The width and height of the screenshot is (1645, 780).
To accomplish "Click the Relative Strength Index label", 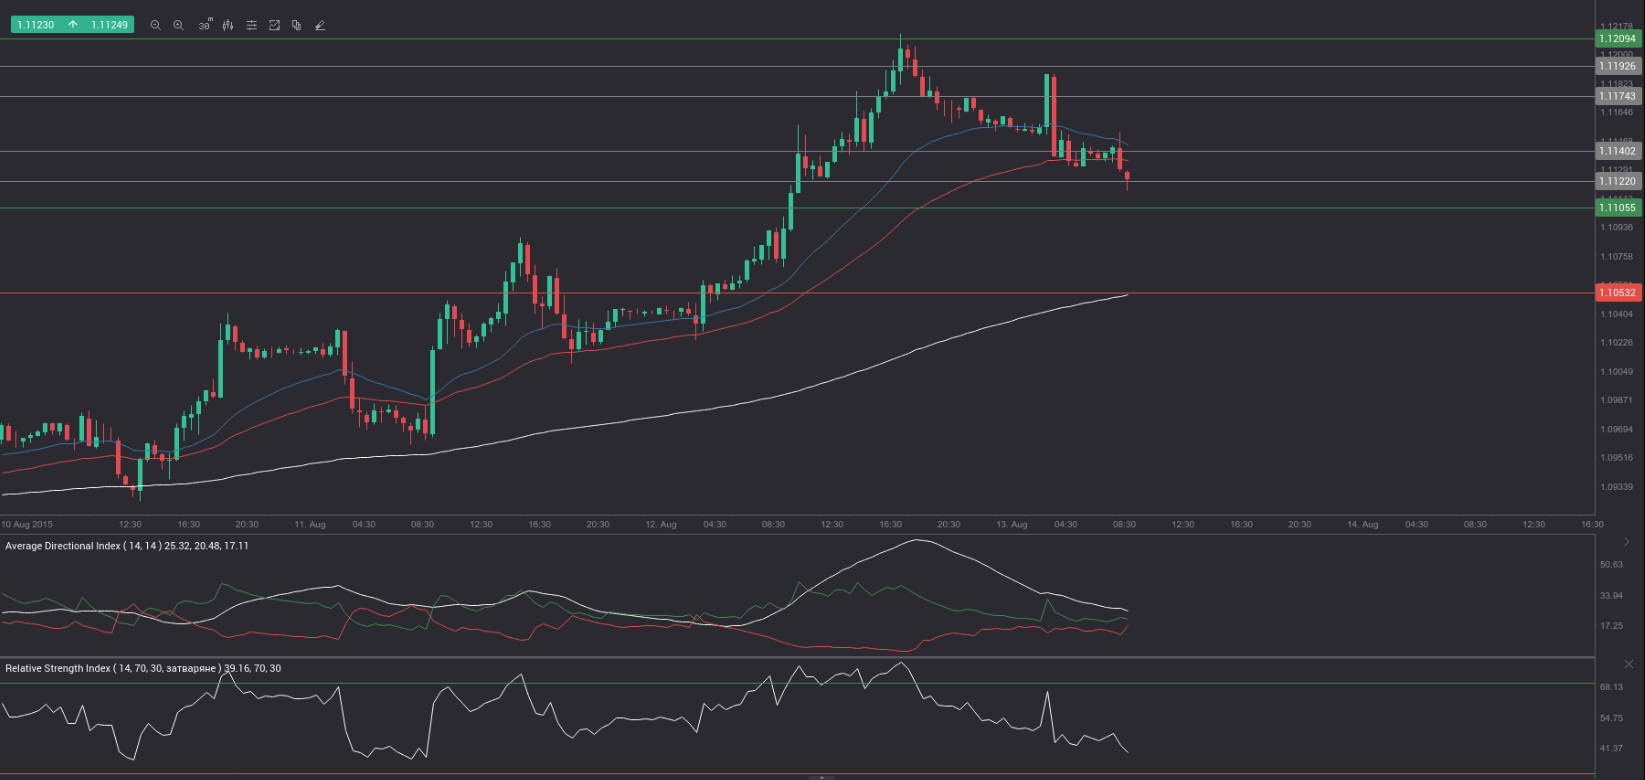I will click(x=143, y=668).
